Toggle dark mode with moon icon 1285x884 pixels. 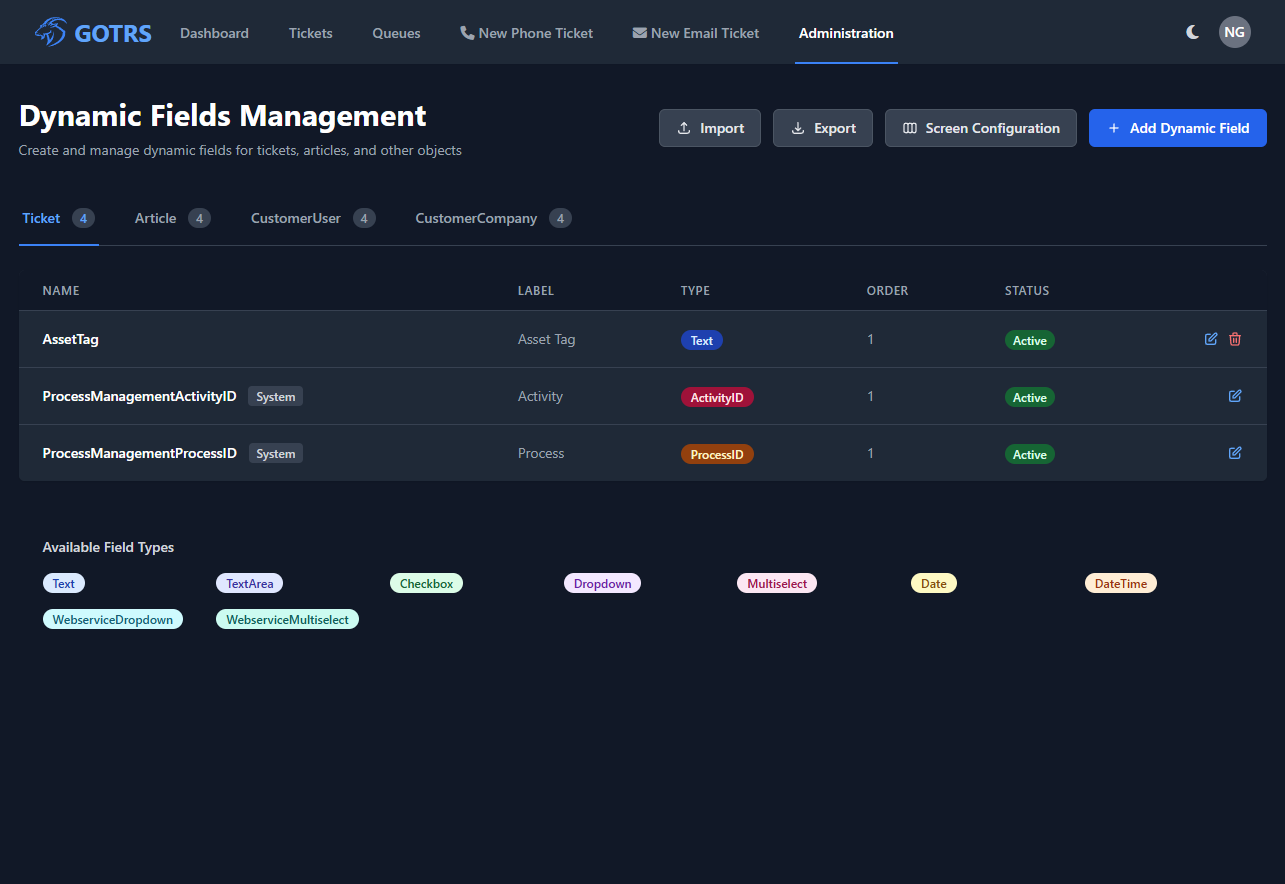(1193, 32)
